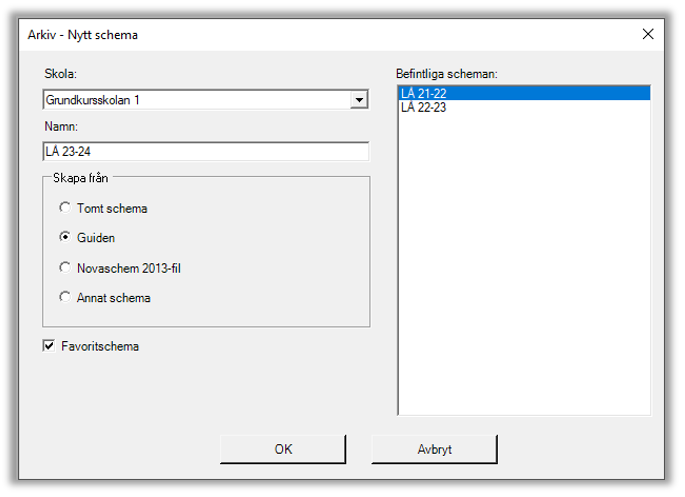Select the Tomt schema radio button
Screen dimensions: 685x497
pos(66,208)
